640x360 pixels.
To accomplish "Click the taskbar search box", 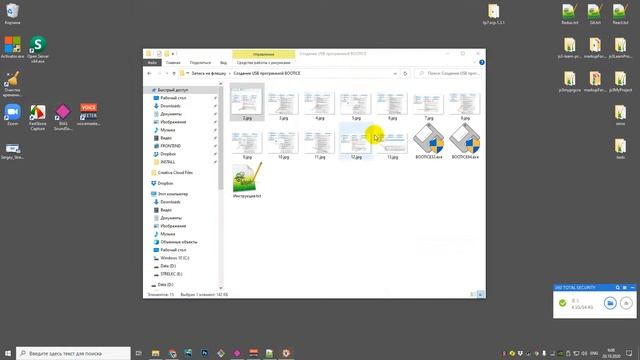I will click(73, 353).
